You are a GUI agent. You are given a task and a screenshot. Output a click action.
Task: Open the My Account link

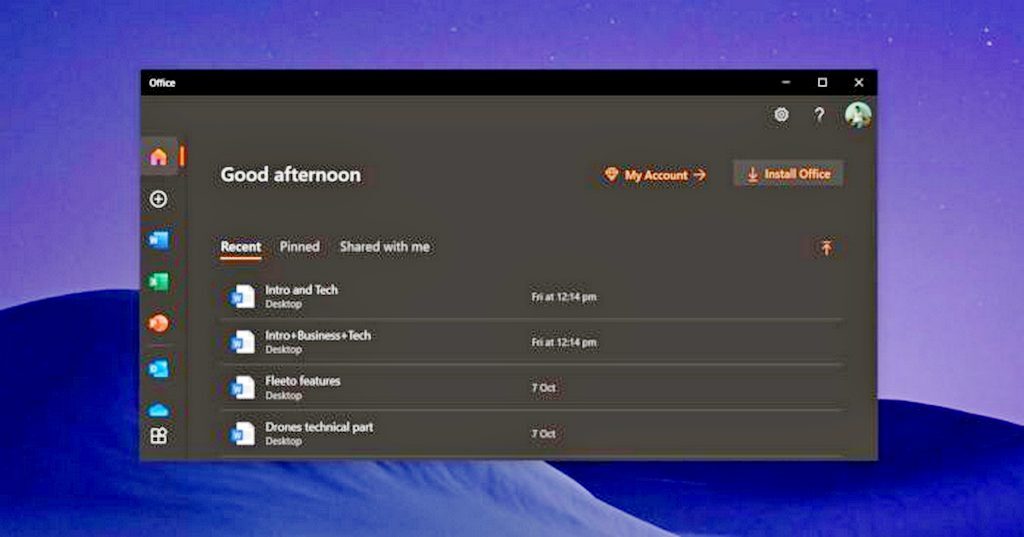[655, 175]
